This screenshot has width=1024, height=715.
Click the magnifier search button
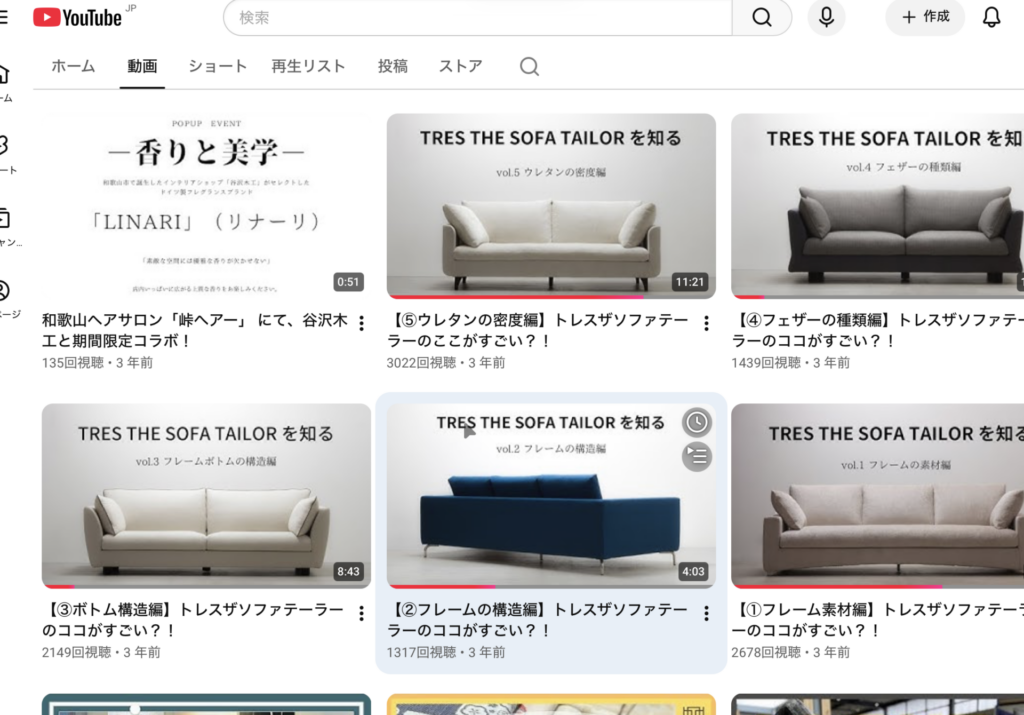761,18
